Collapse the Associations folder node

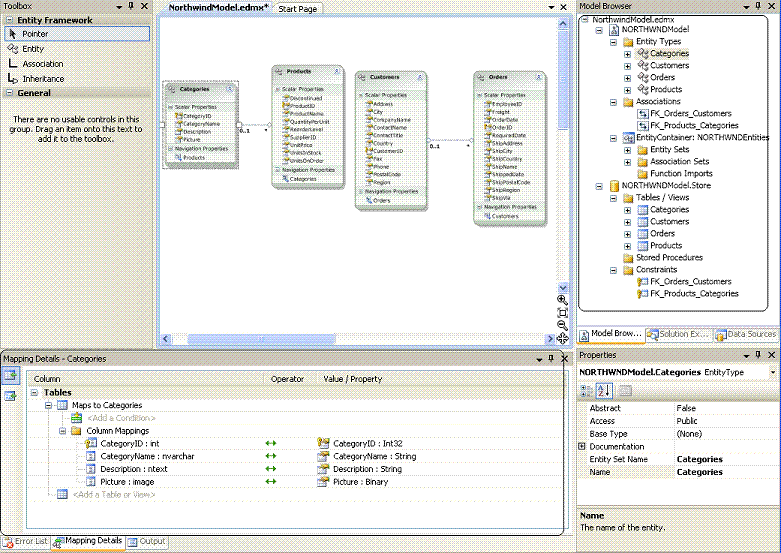click(x=613, y=102)
